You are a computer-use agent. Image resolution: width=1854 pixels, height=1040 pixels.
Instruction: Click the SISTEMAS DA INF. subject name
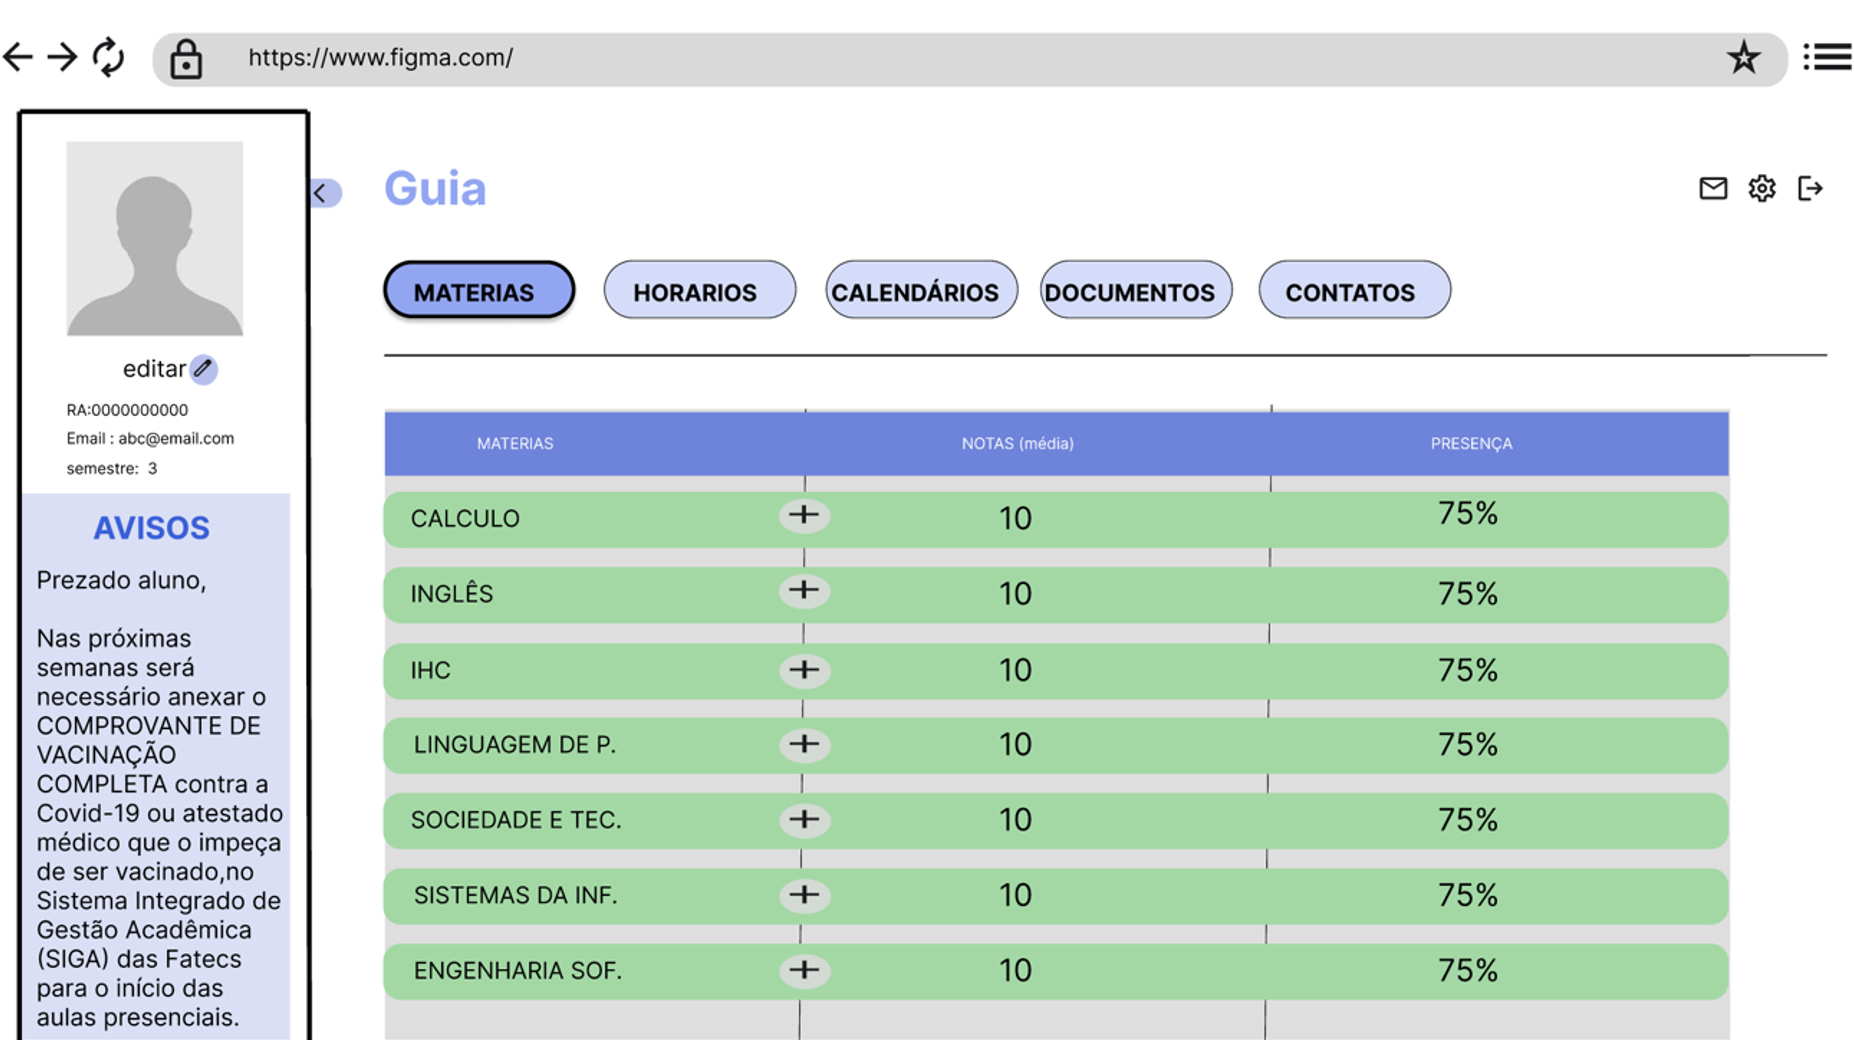pos(516,895)
